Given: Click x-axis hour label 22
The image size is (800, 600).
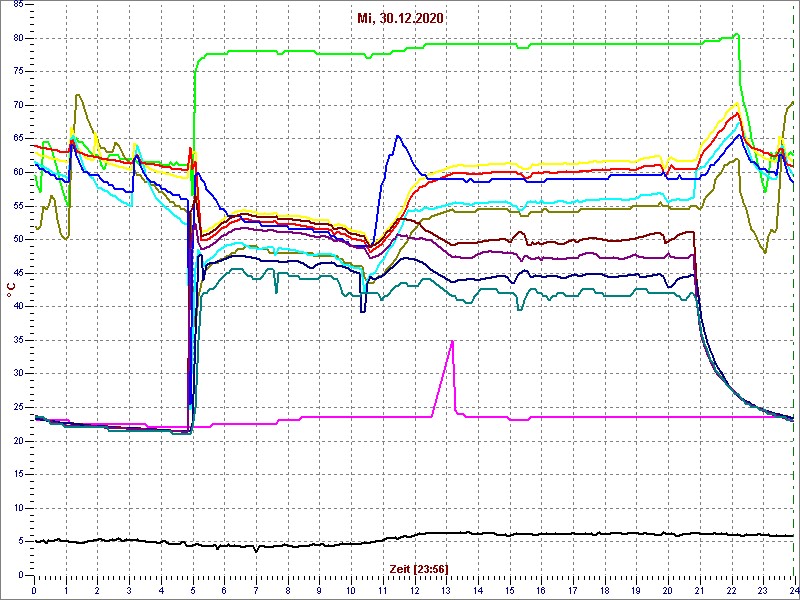Looking at the screenshot, I should [x=731, y=591].
